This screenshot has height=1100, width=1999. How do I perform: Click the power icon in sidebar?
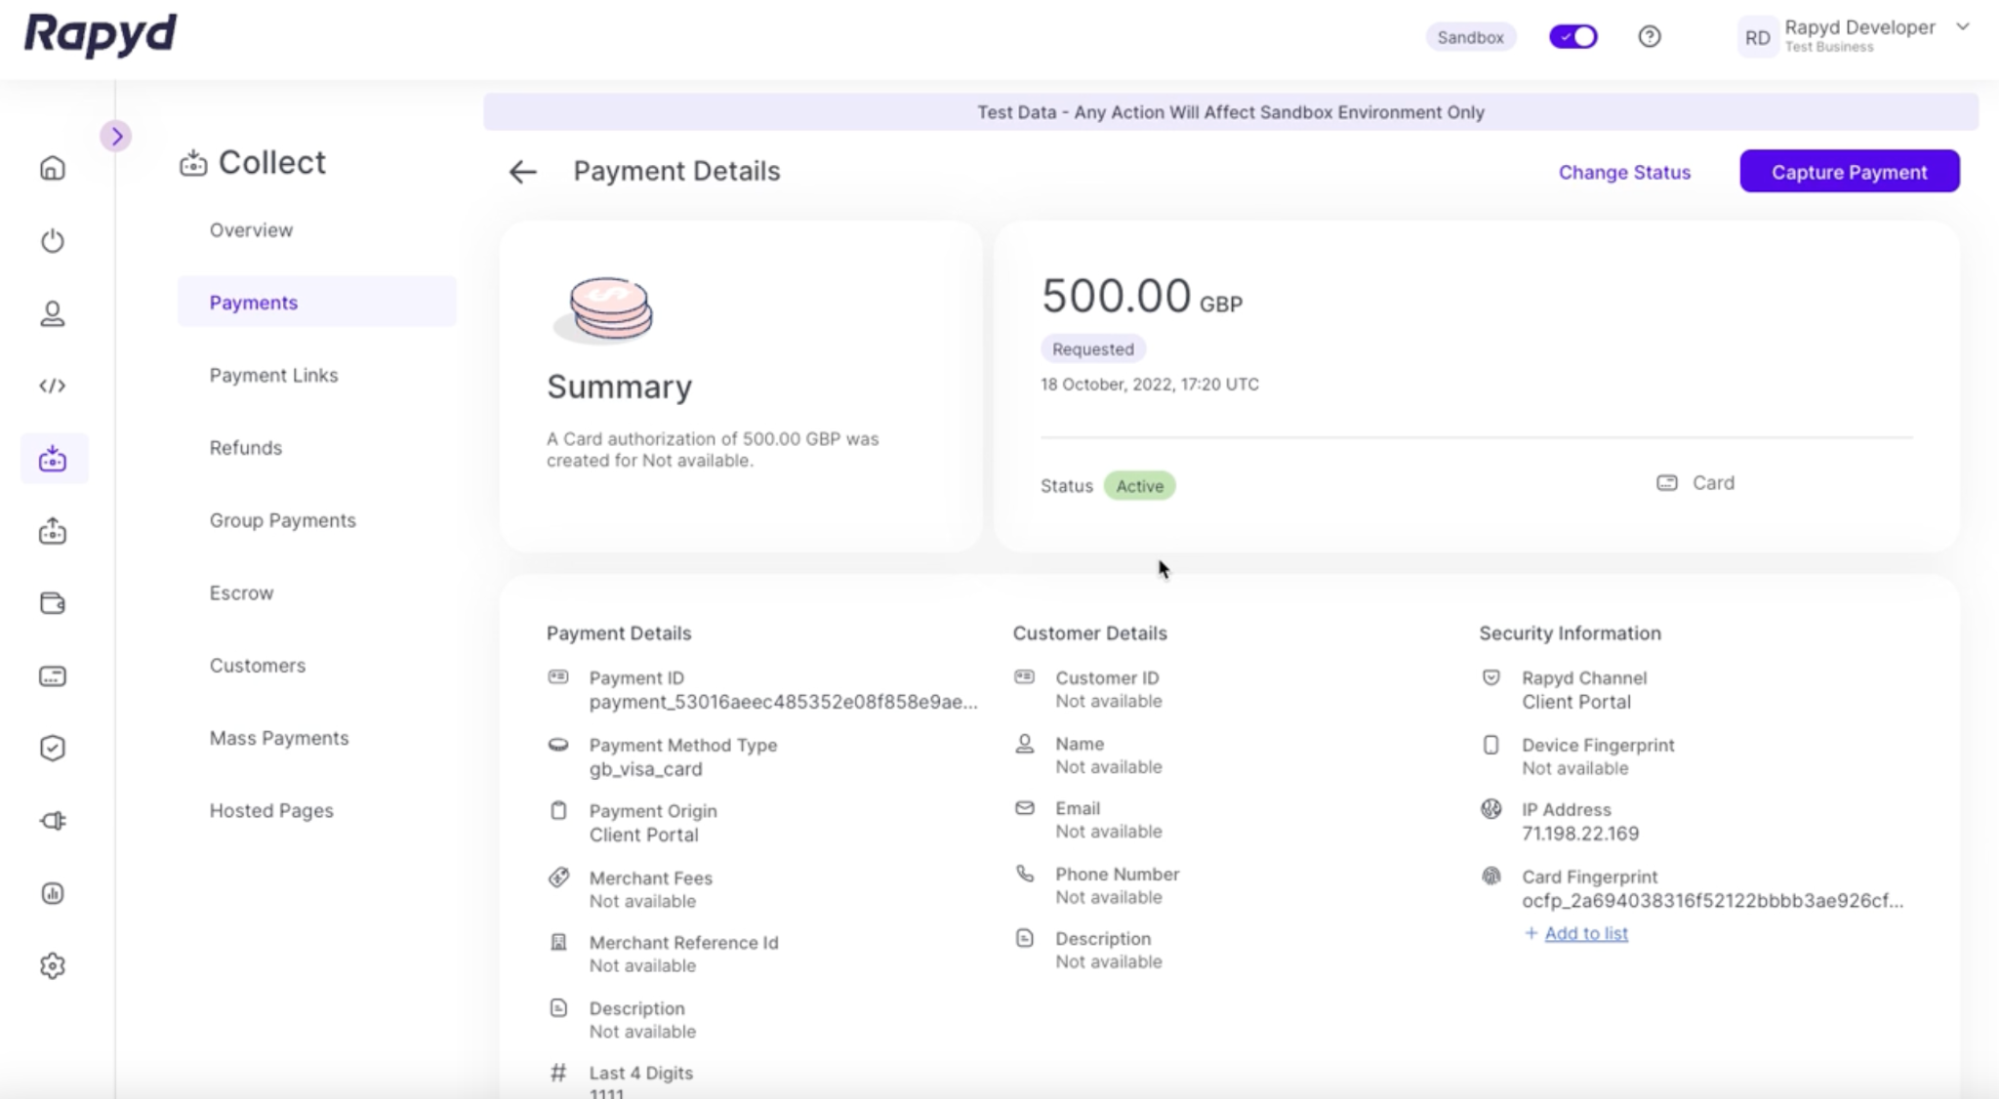[53, 241]
